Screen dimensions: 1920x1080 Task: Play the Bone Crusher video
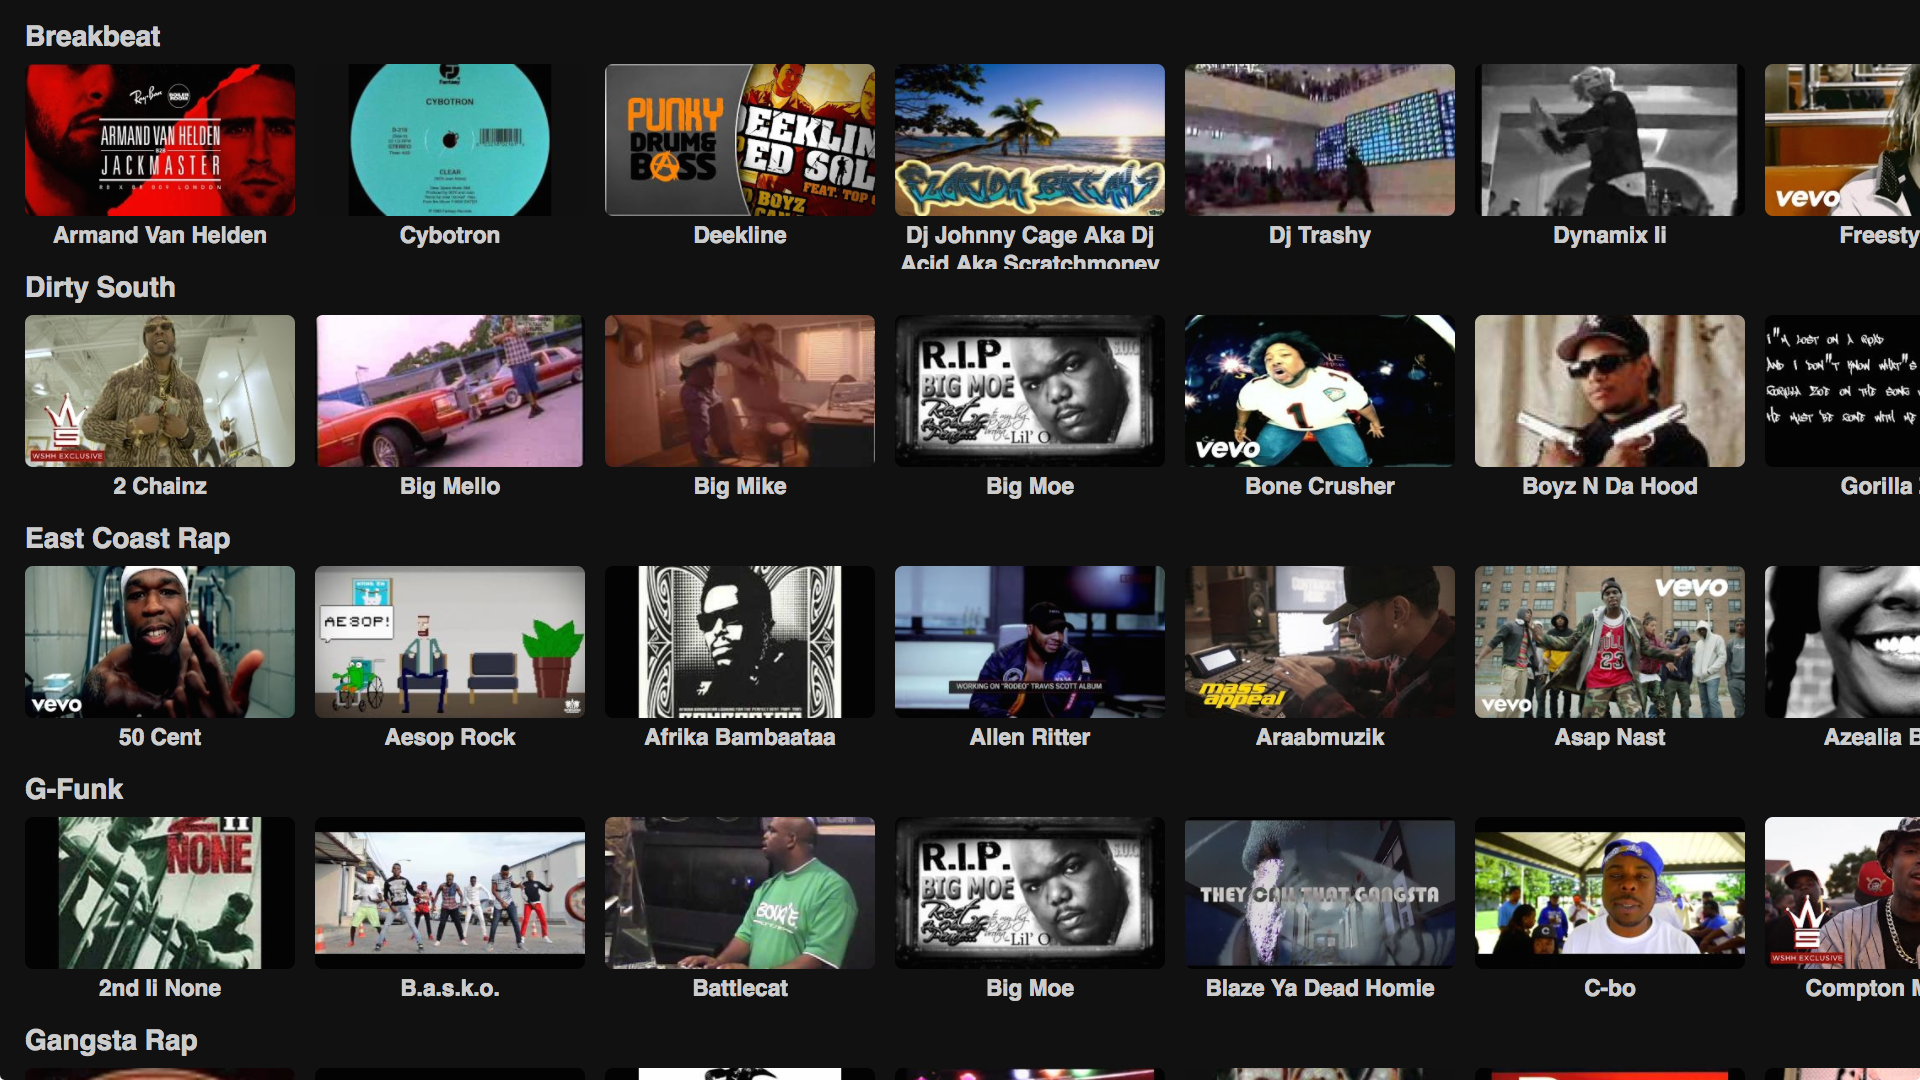click(1319, 391)
